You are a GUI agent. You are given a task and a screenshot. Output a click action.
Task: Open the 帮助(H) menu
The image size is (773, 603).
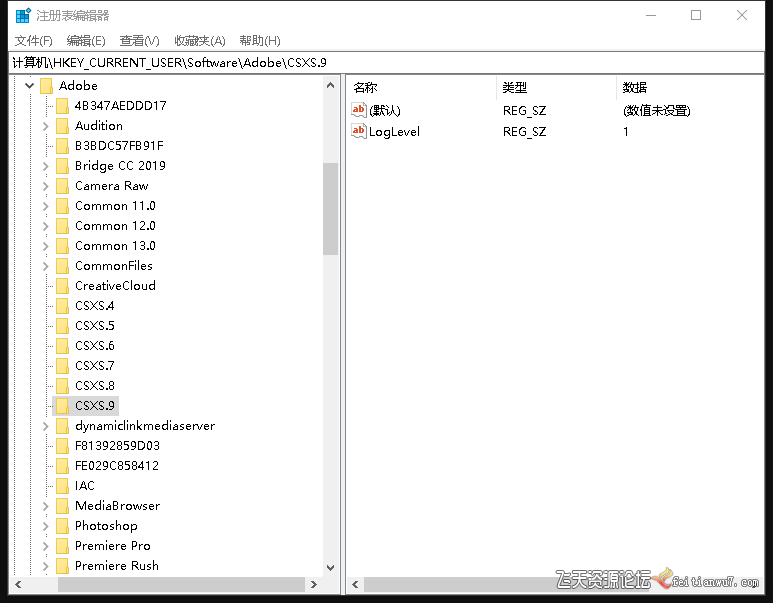(x=260, y=40)
